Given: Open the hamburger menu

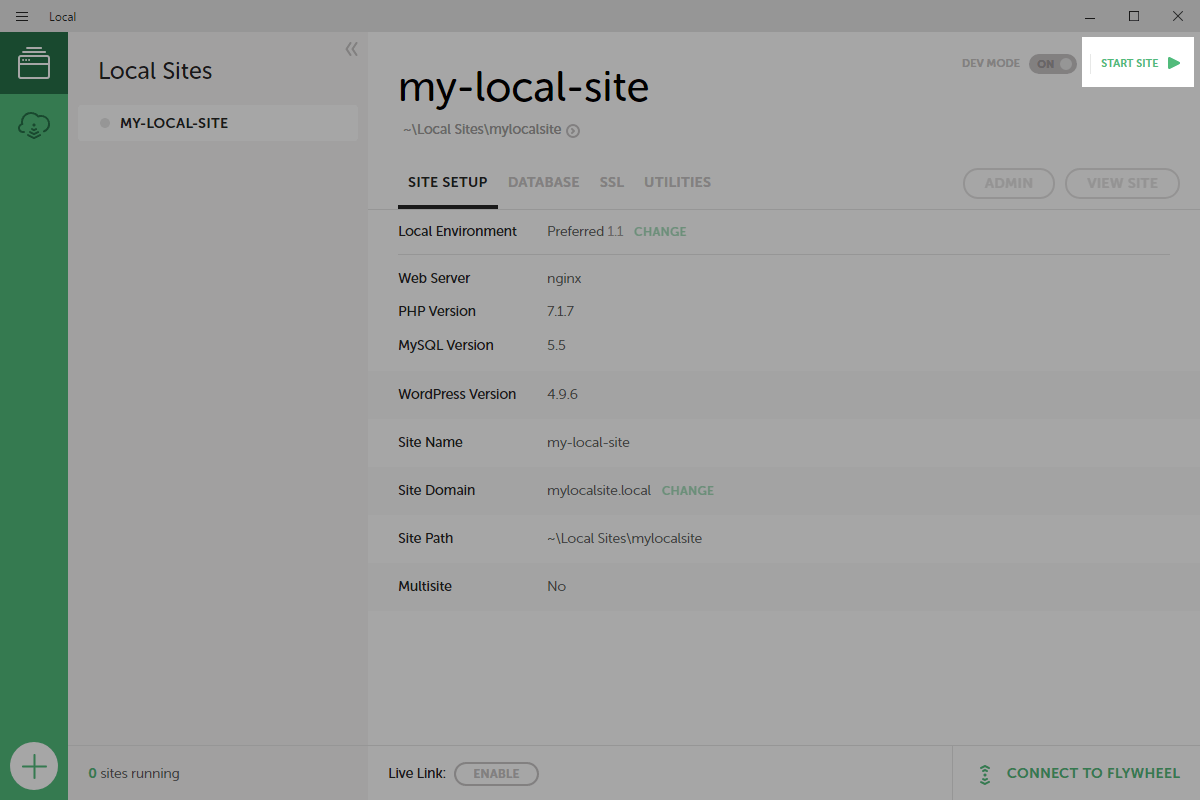Looking at the screenshot, I should pos(22,16).
